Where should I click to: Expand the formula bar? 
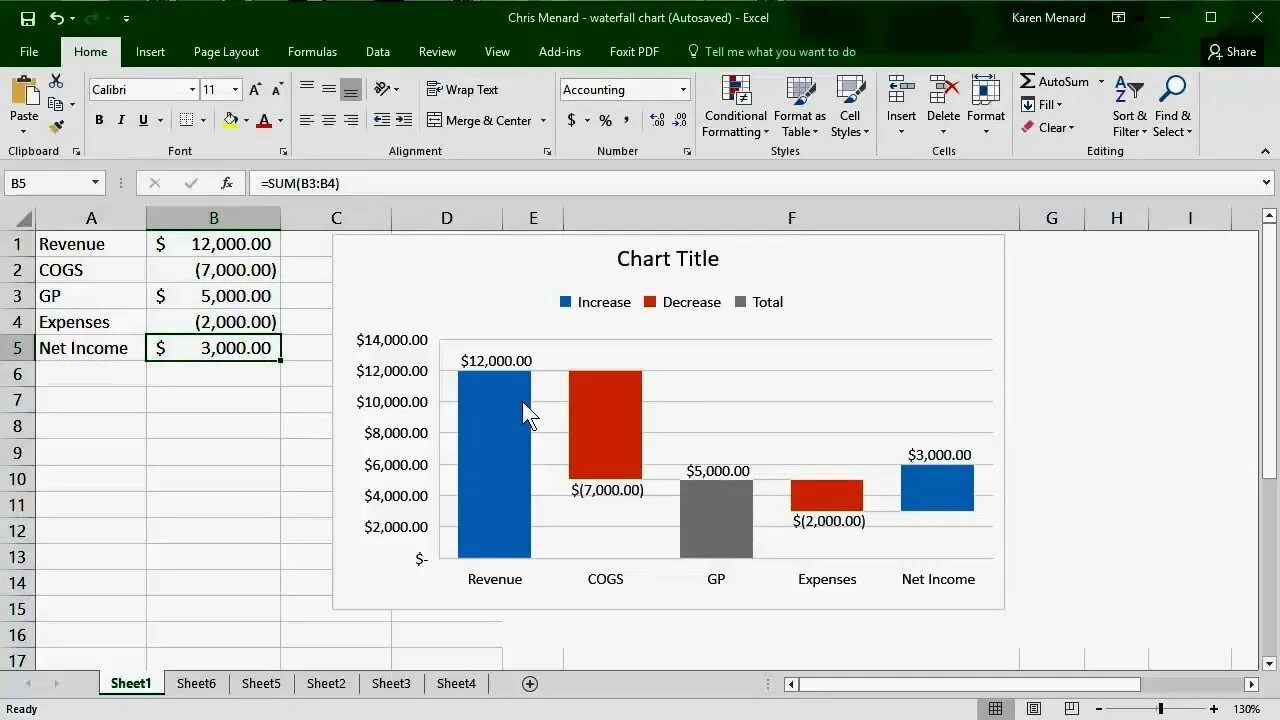(1266, 183)
